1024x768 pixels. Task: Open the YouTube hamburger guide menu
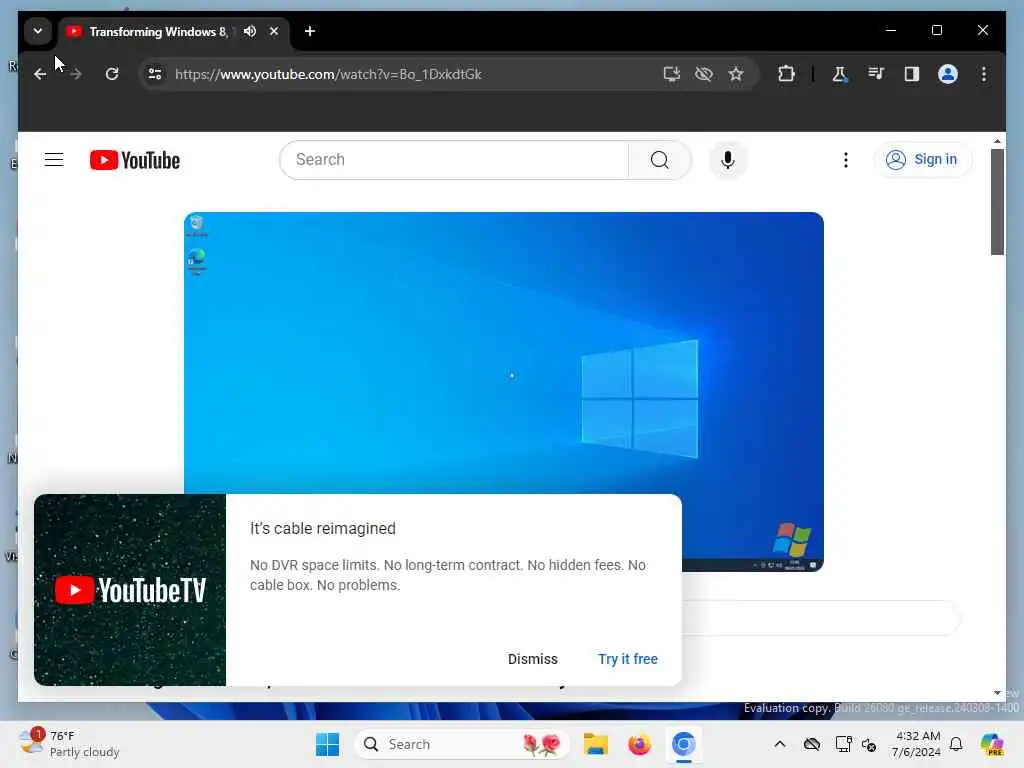pyautogui.click(x=54, y=160)
